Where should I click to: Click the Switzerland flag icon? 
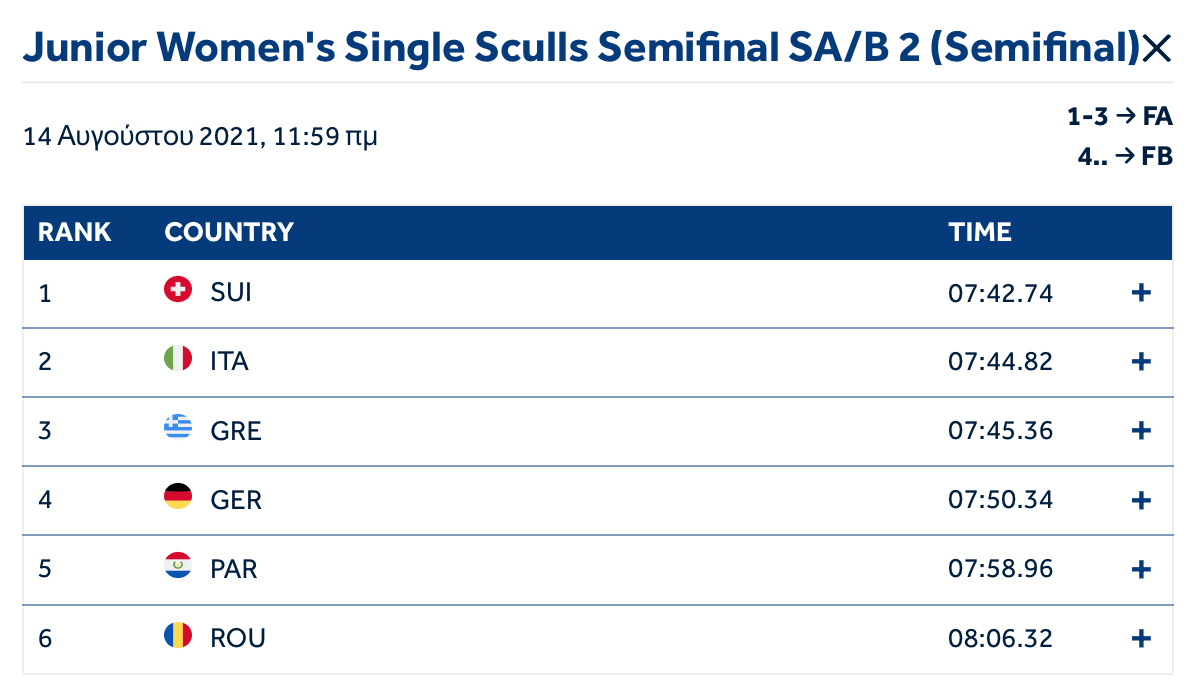177,290
